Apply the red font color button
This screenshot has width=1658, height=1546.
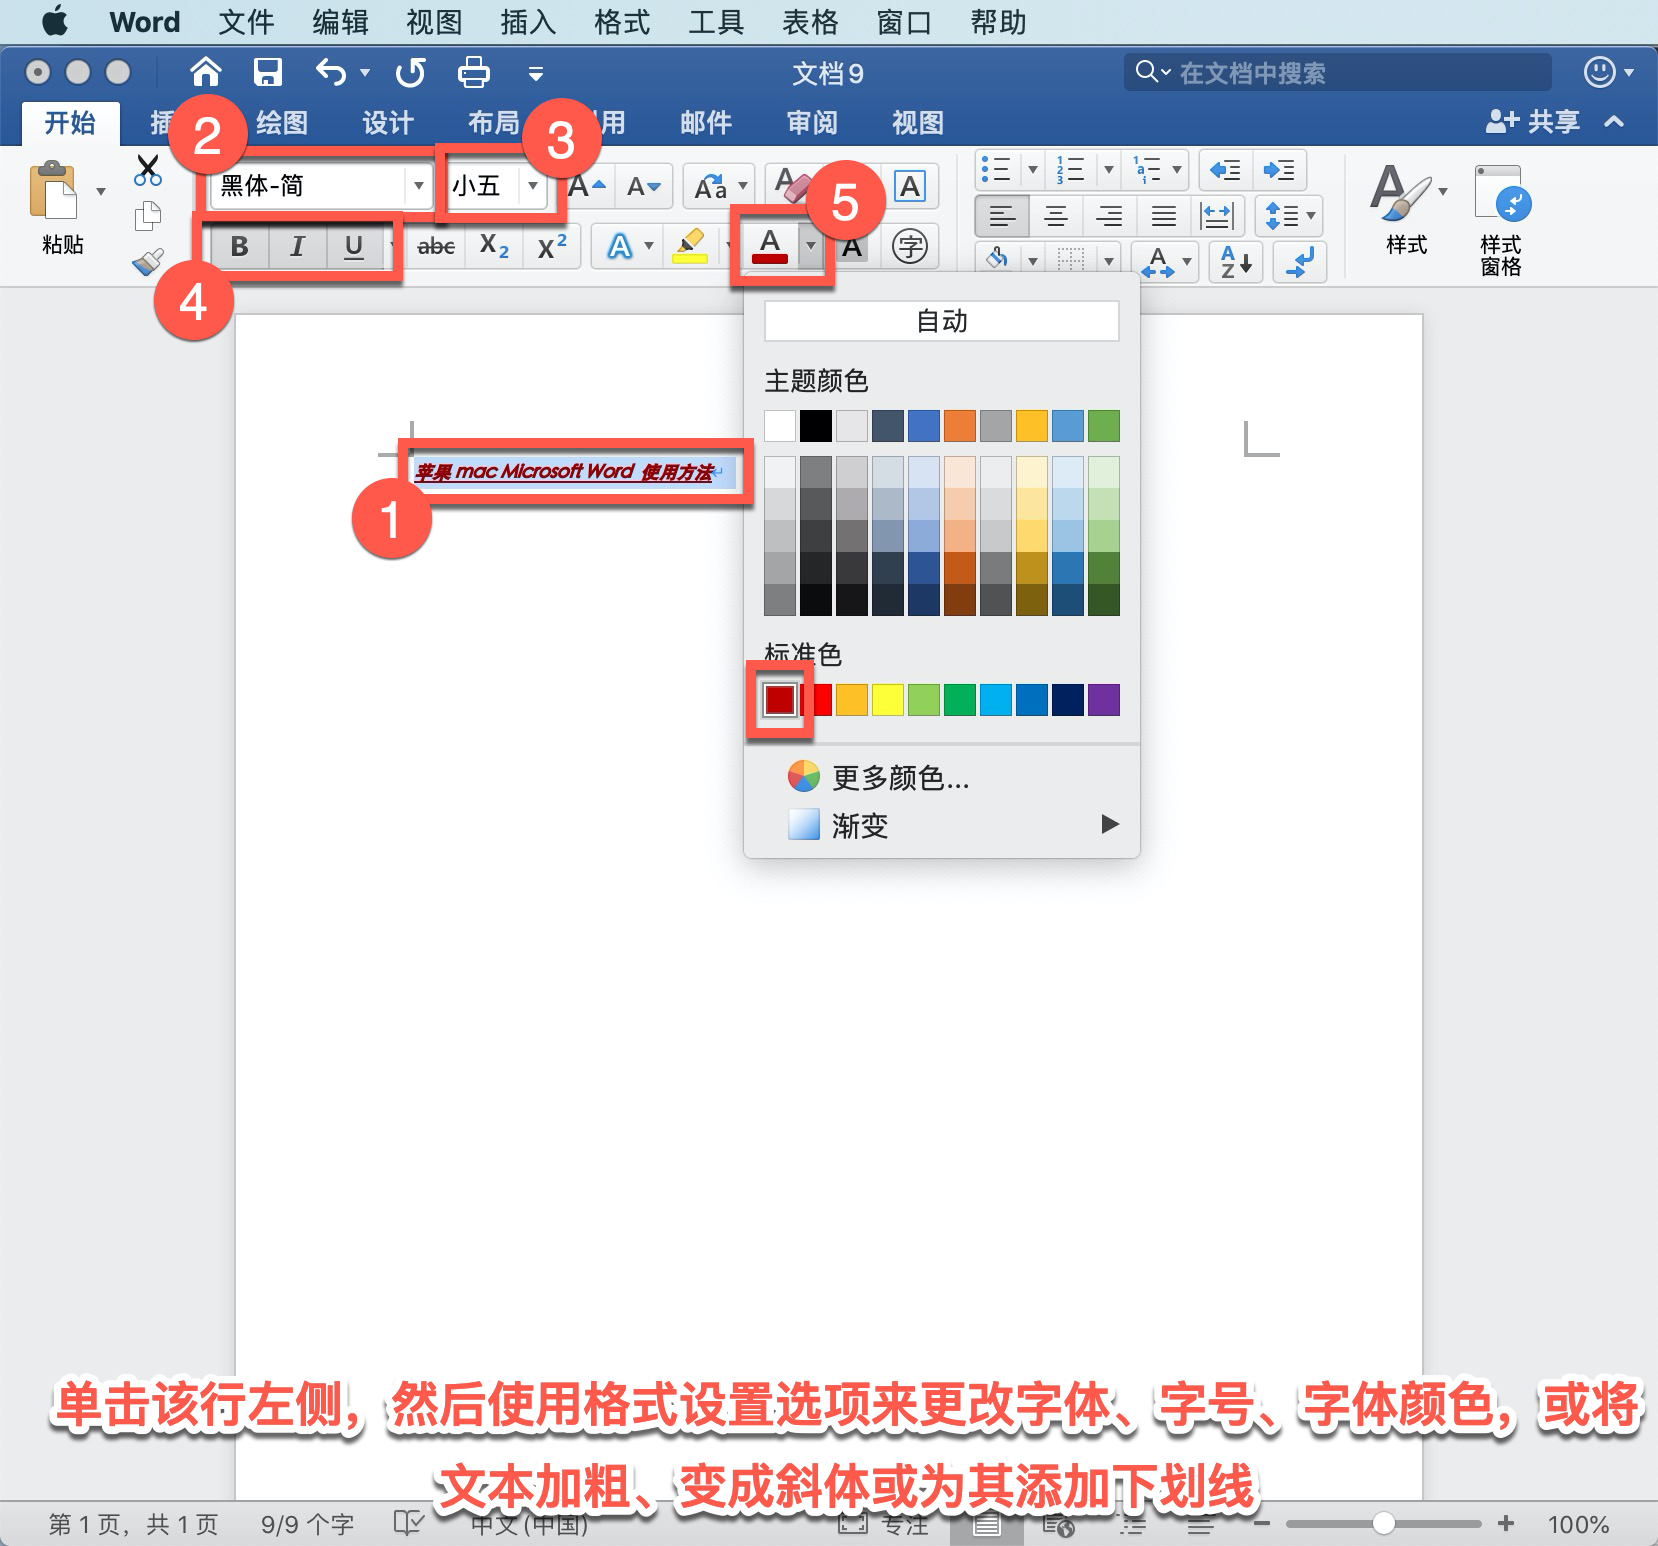point(770,246)
